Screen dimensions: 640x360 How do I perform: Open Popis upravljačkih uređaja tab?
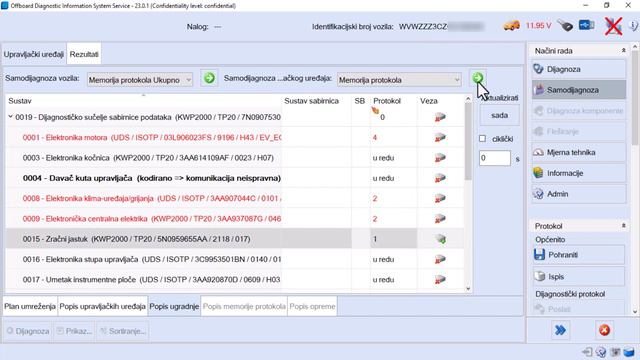point(102,307)
